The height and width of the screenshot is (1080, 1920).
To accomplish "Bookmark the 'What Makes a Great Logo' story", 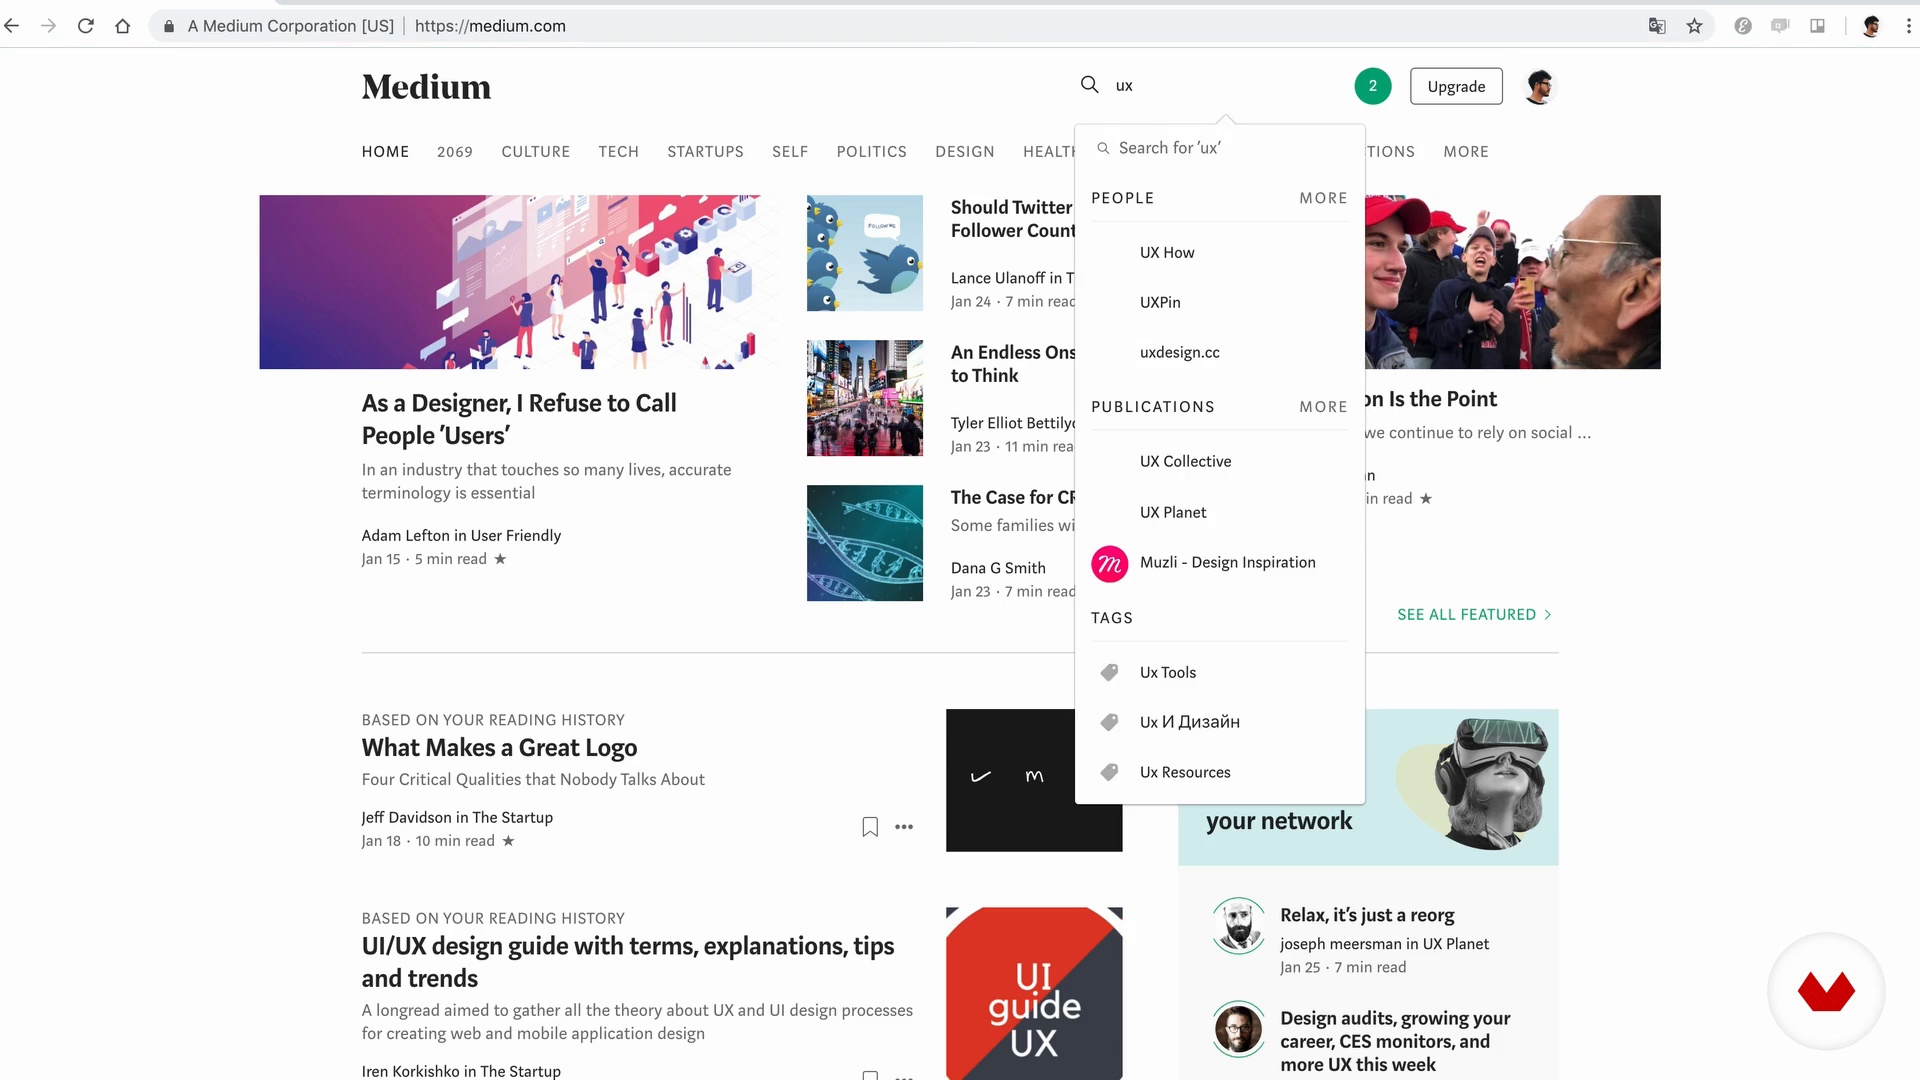I will click(870, 827).
